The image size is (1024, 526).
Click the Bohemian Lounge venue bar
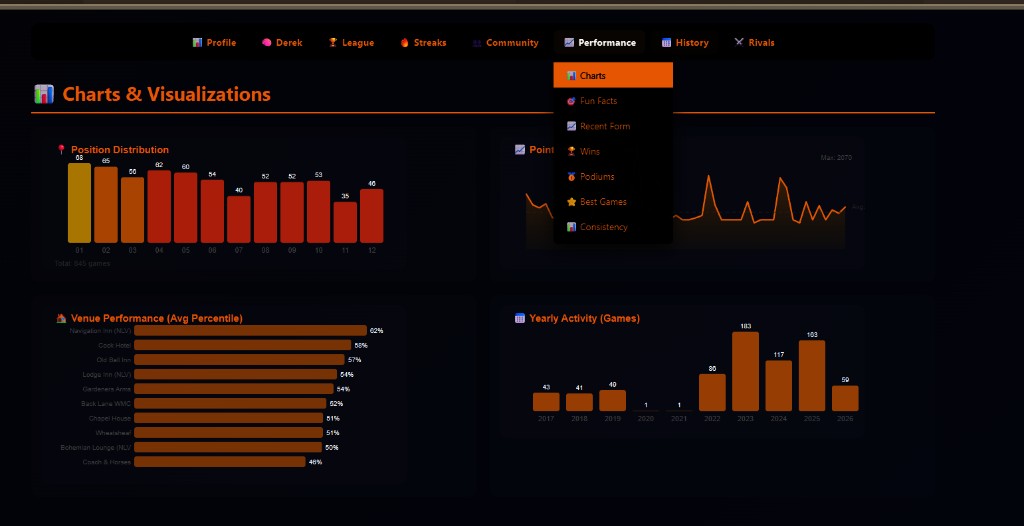pos(228,448)
